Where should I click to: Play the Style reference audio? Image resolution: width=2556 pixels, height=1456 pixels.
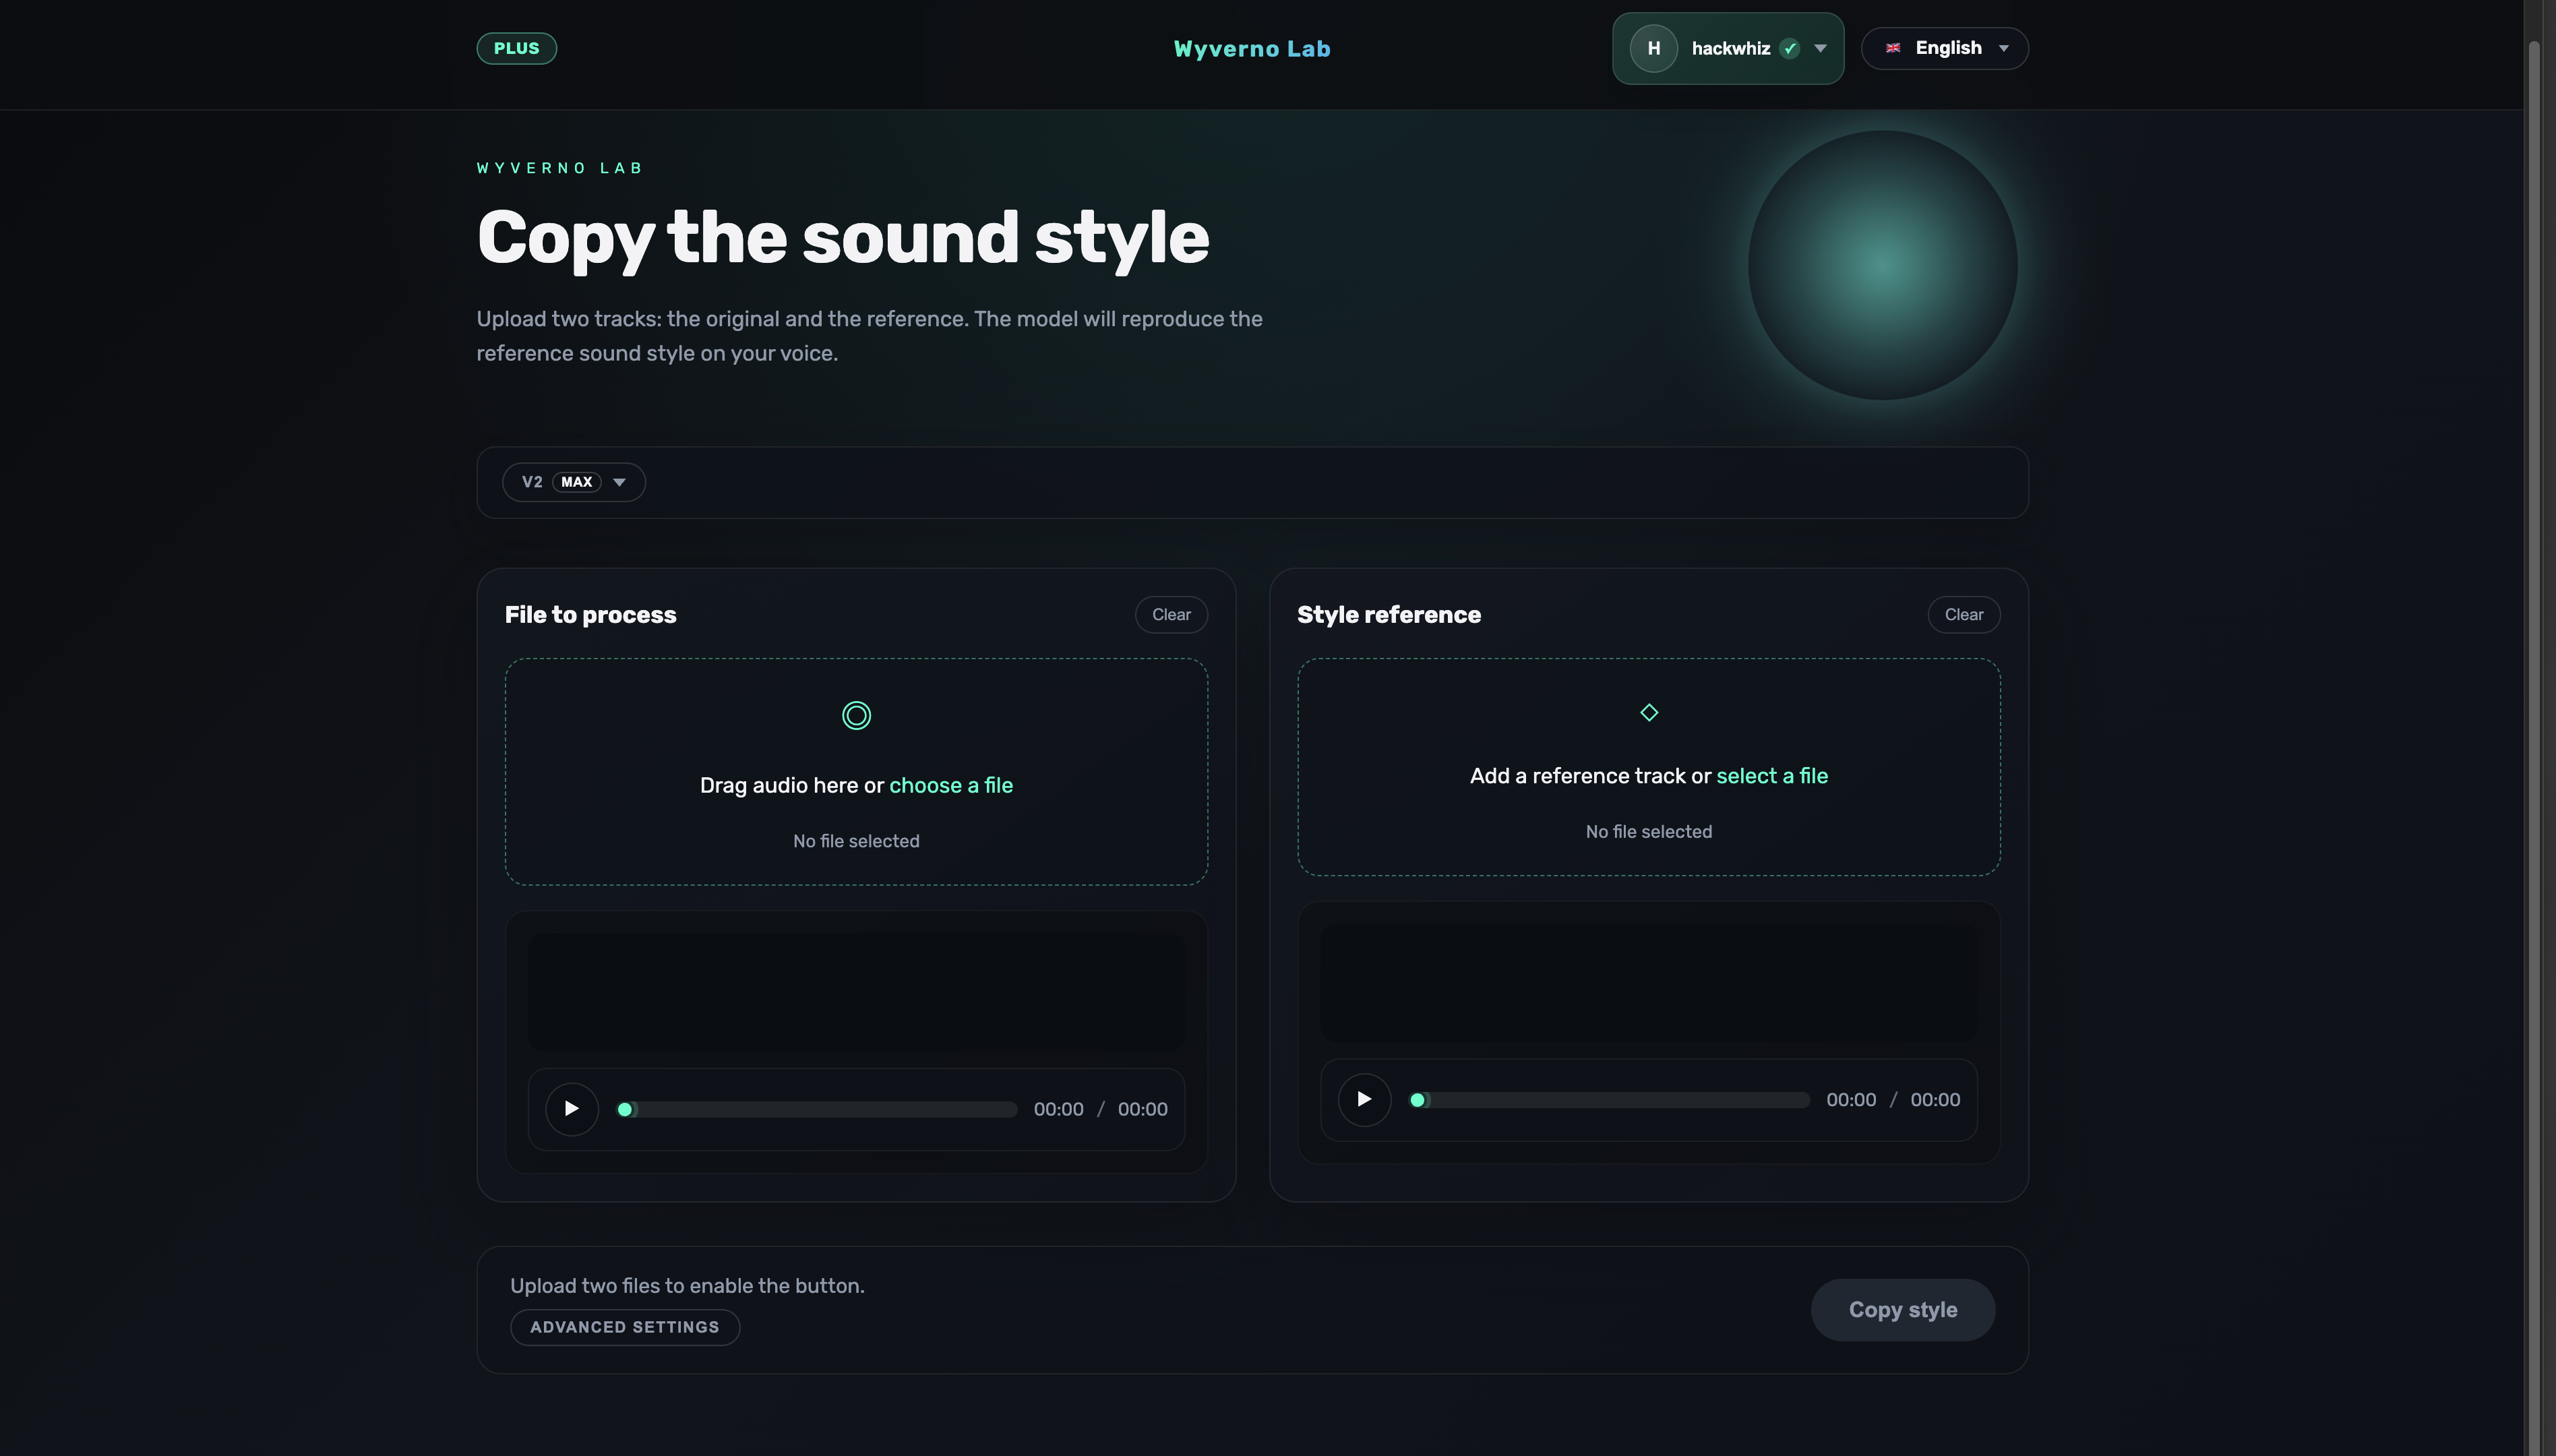tap(1364, 1099)
